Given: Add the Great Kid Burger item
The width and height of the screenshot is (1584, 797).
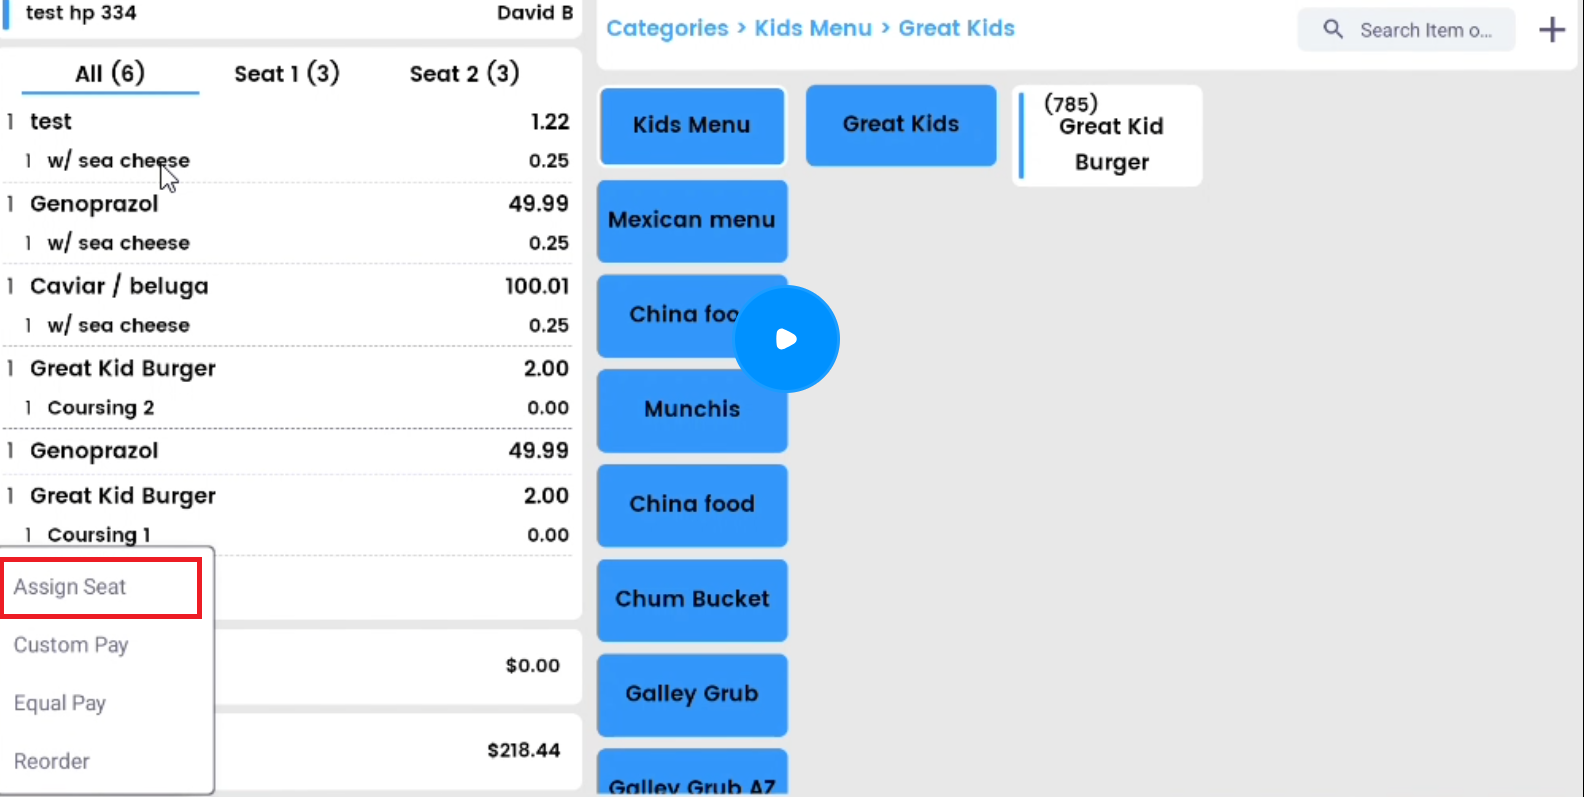Looking at the screenshot, I should point(1110,136).
